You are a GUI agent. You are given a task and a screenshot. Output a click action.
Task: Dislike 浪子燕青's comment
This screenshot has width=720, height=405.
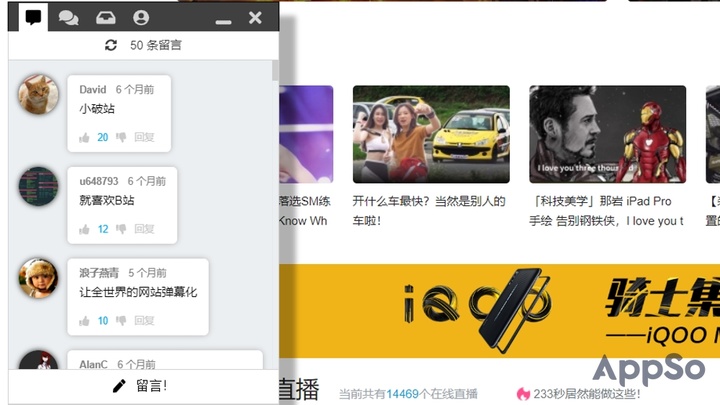click(121, 321)
